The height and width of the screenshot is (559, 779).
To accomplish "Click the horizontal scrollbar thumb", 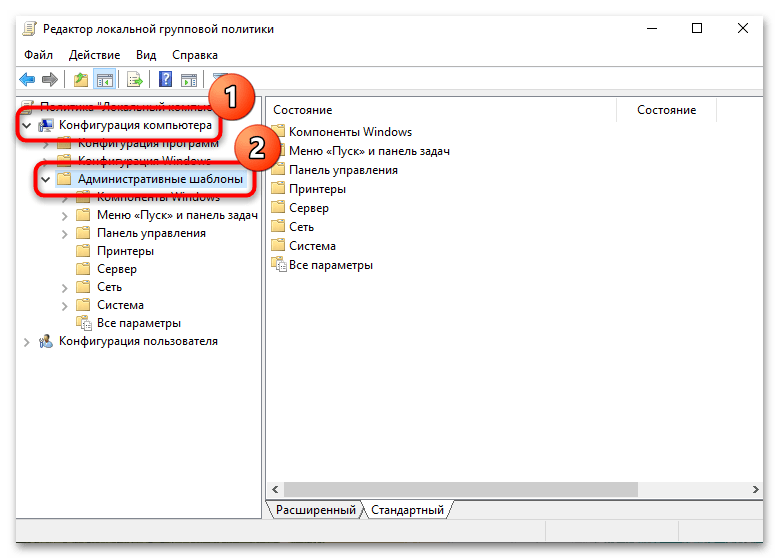I will pyautogui.click(x=461, y=489).
